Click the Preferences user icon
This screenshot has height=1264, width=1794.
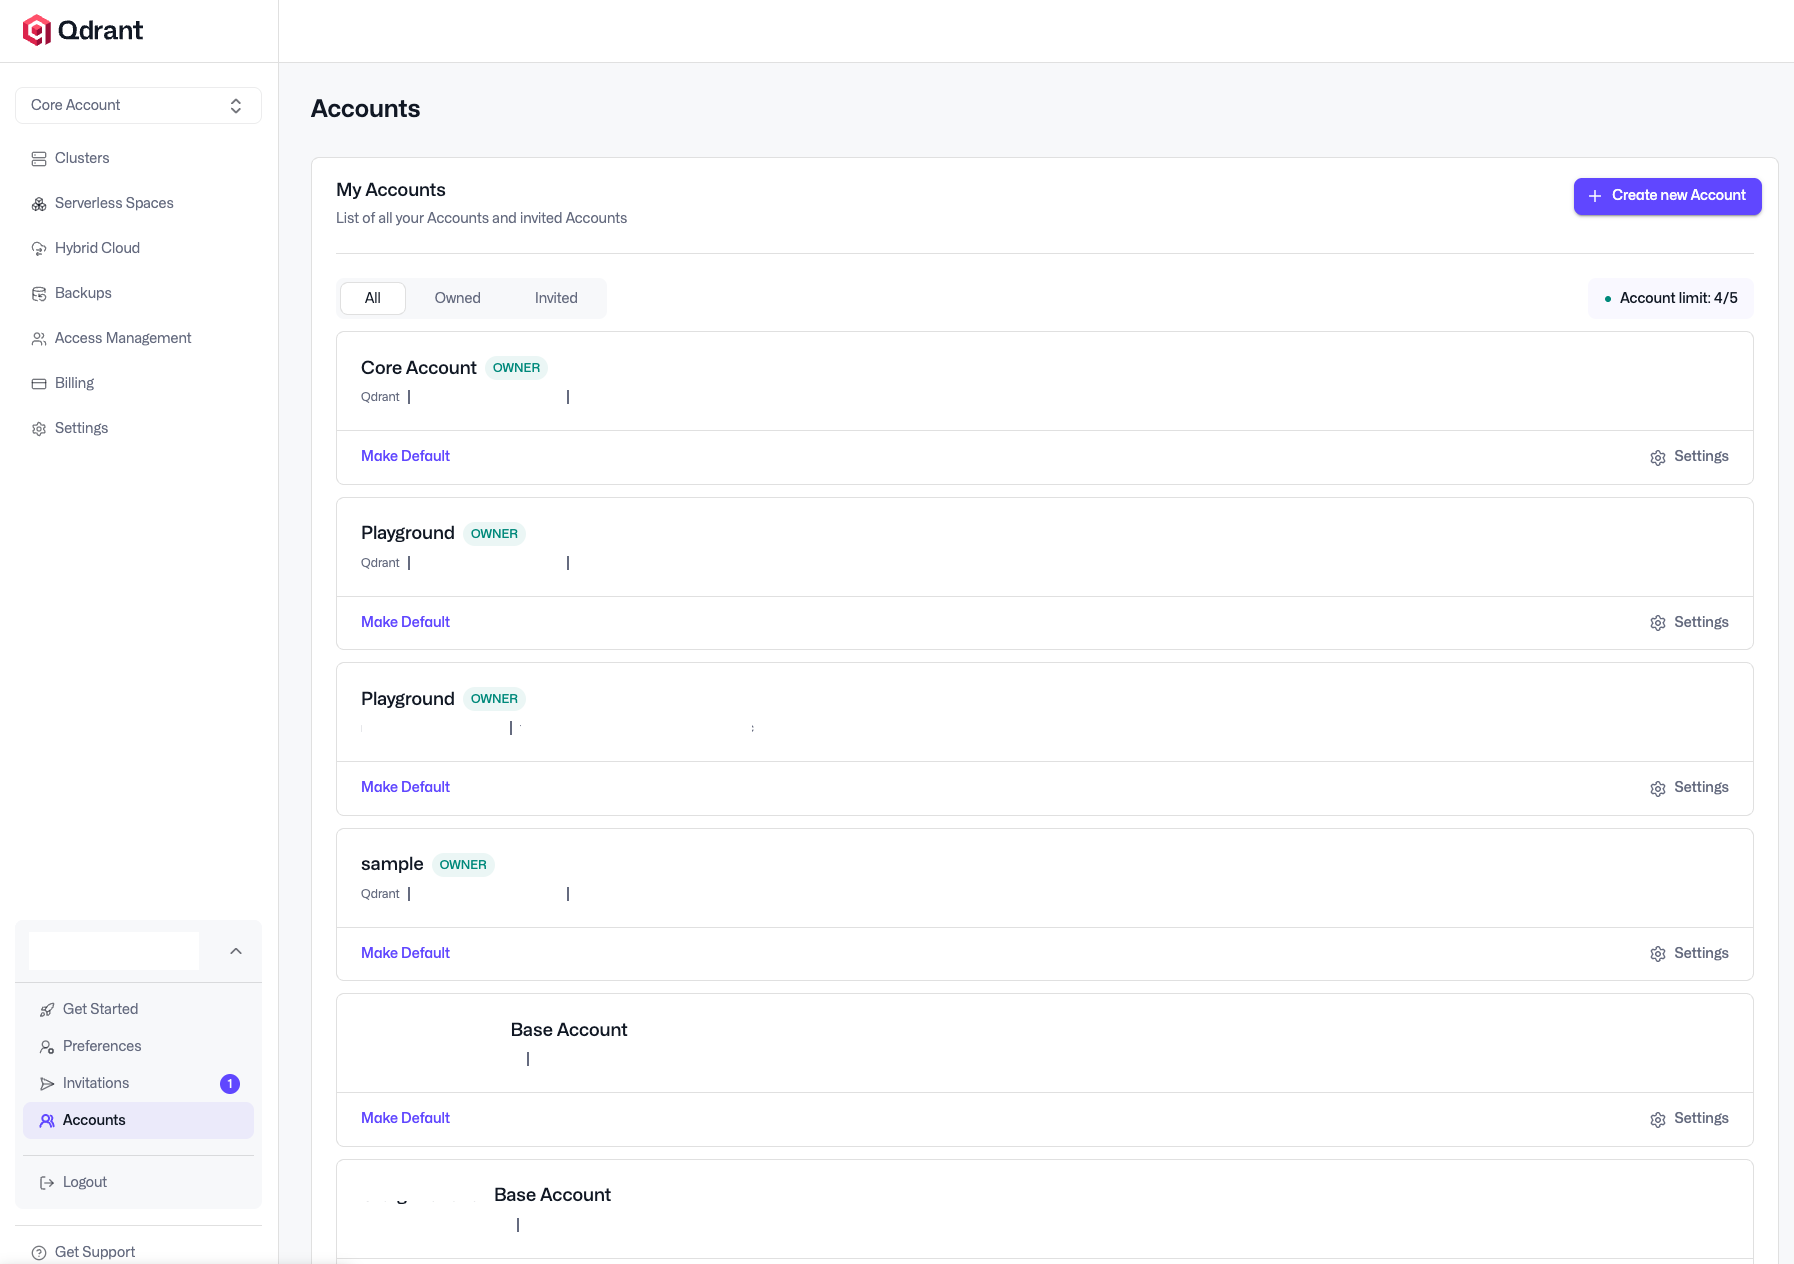(x=47, y=1047)
